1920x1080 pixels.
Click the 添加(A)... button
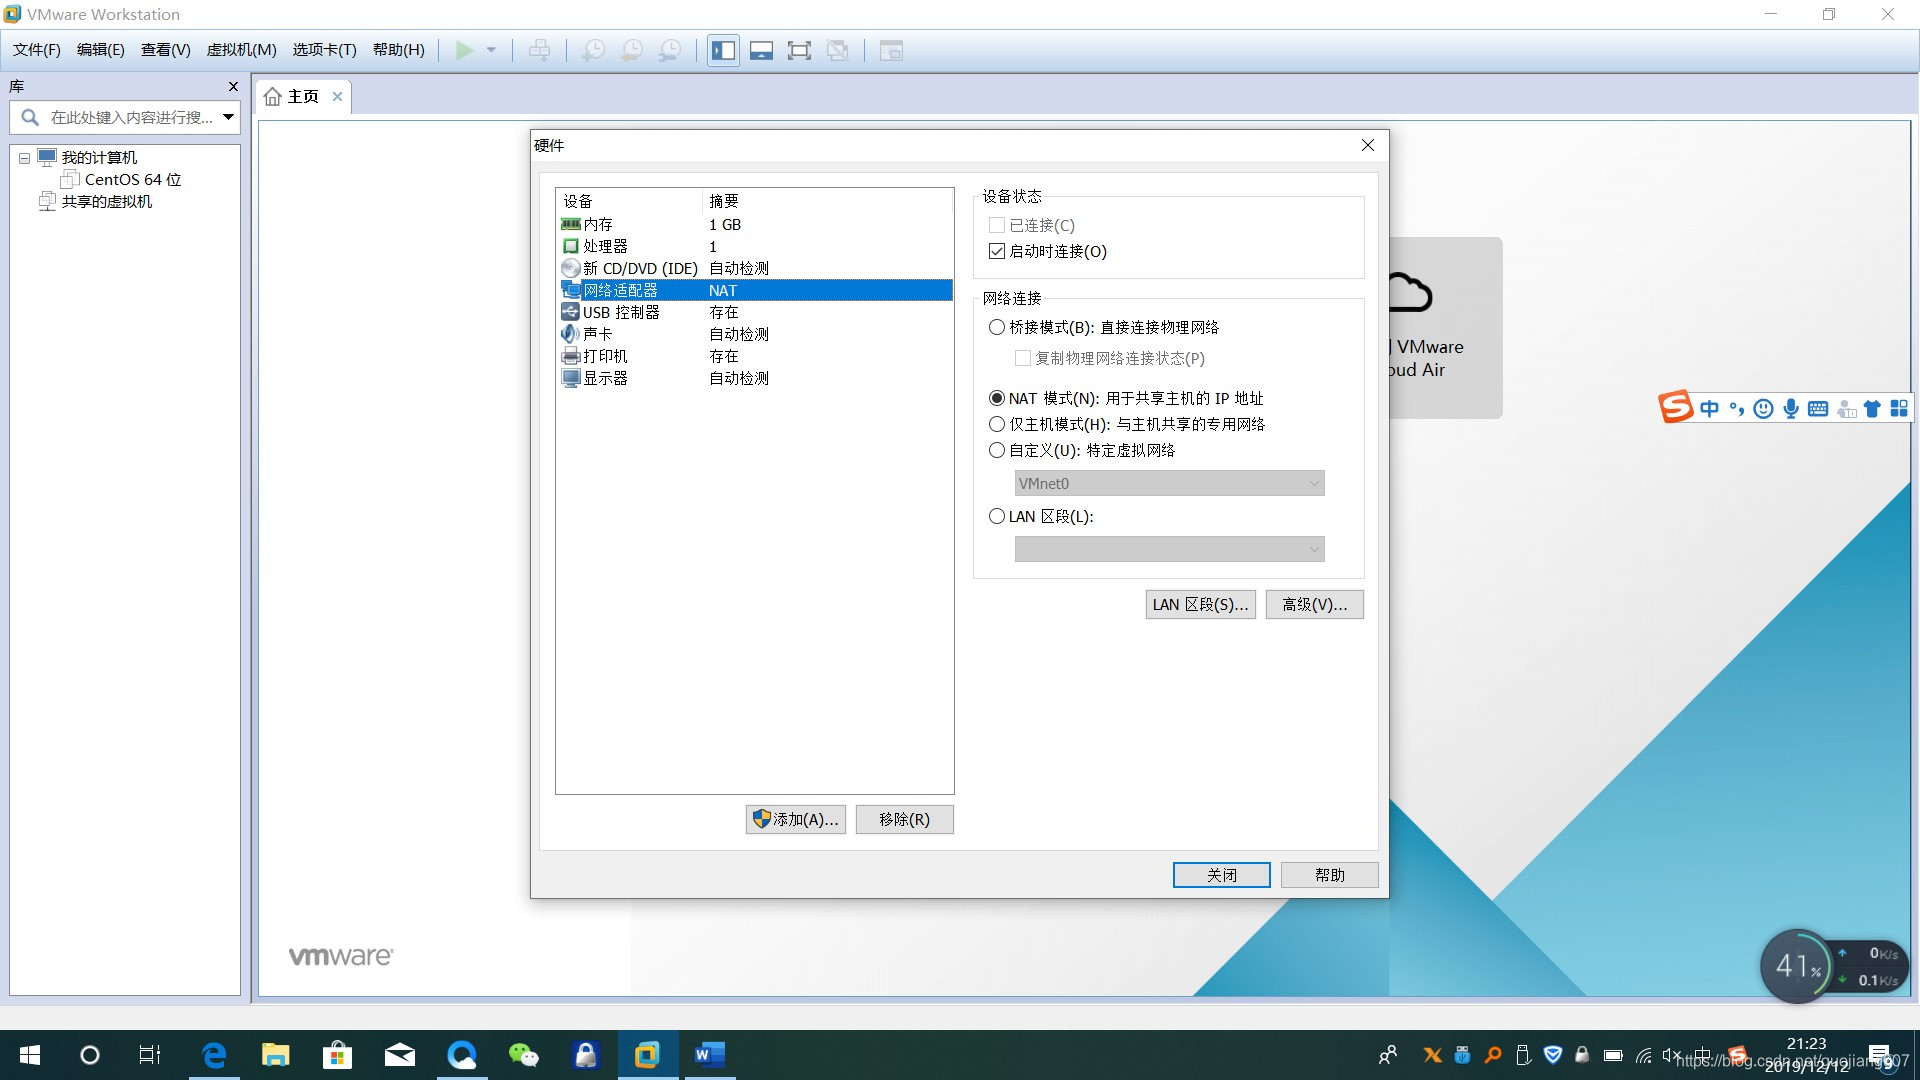(x=796, y=820)
